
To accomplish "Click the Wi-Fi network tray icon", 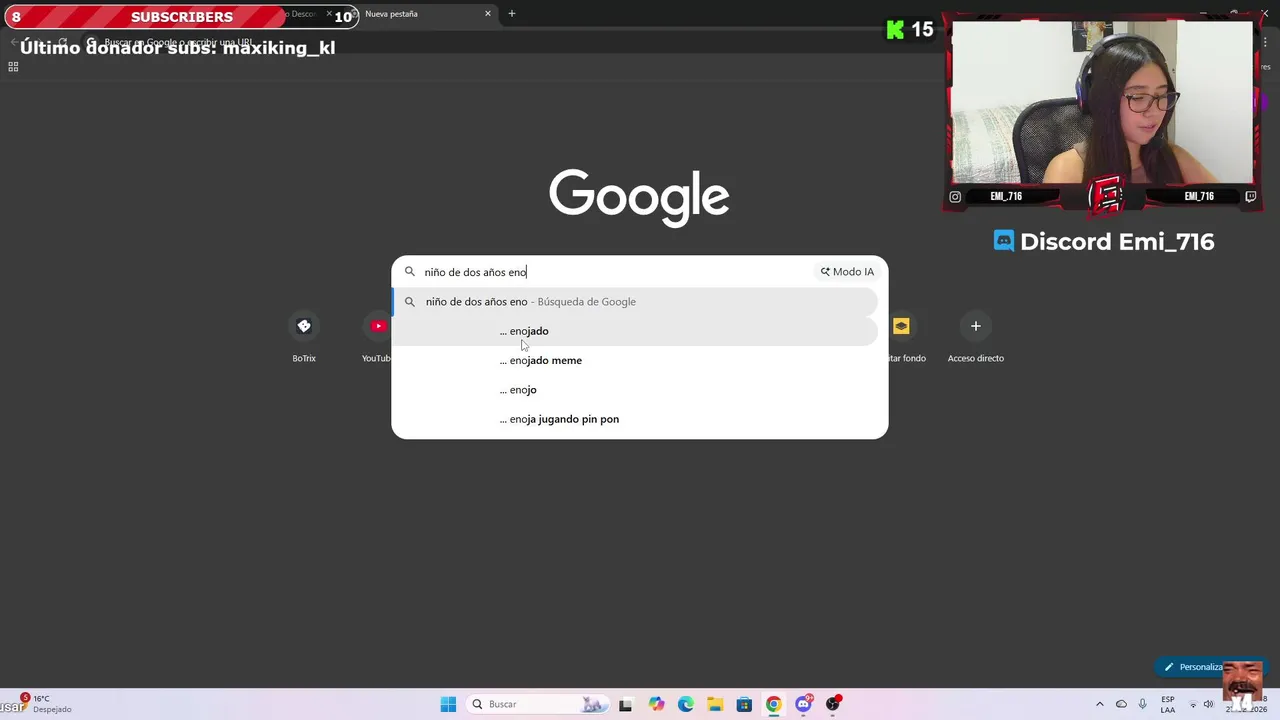I will (1192, 704).
